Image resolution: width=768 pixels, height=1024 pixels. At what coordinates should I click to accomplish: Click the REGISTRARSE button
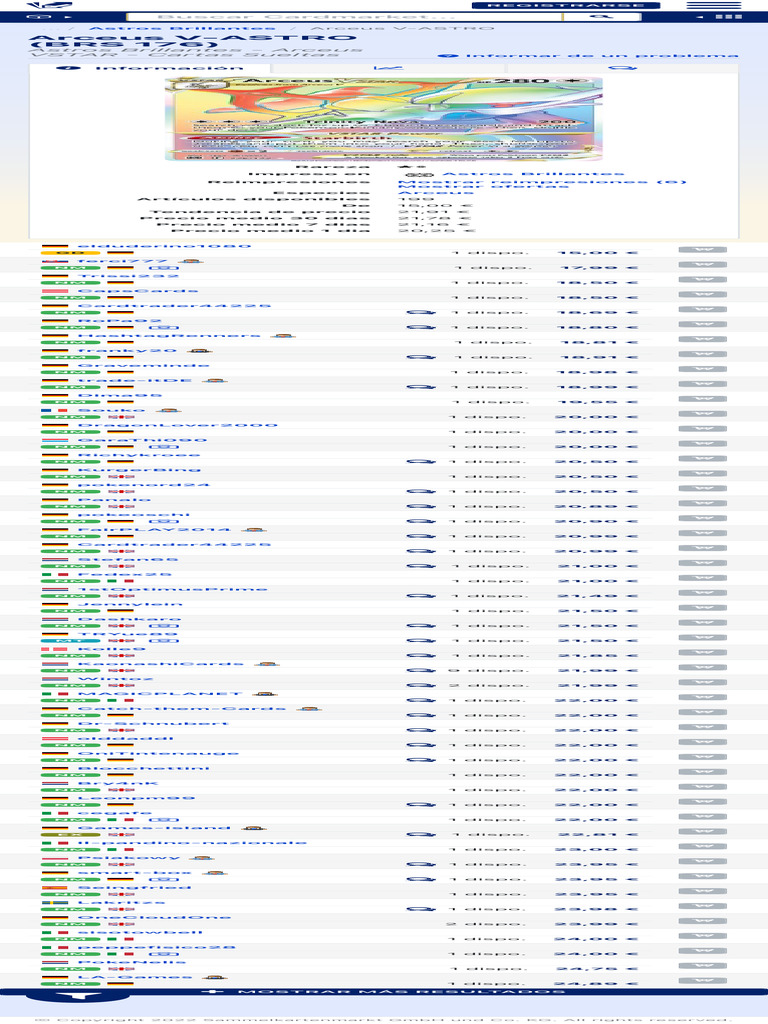pyautogui.click(x=566, y=5)
